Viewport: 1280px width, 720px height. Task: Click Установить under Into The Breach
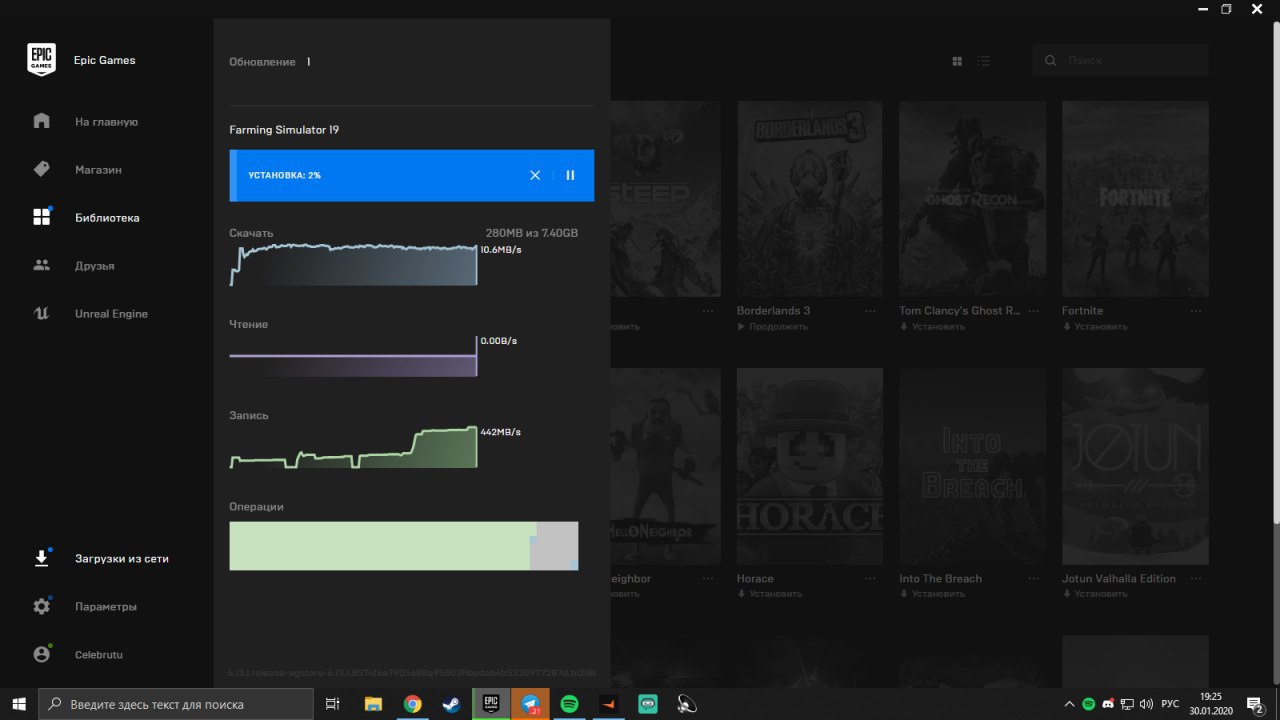(x=932, y=594)
